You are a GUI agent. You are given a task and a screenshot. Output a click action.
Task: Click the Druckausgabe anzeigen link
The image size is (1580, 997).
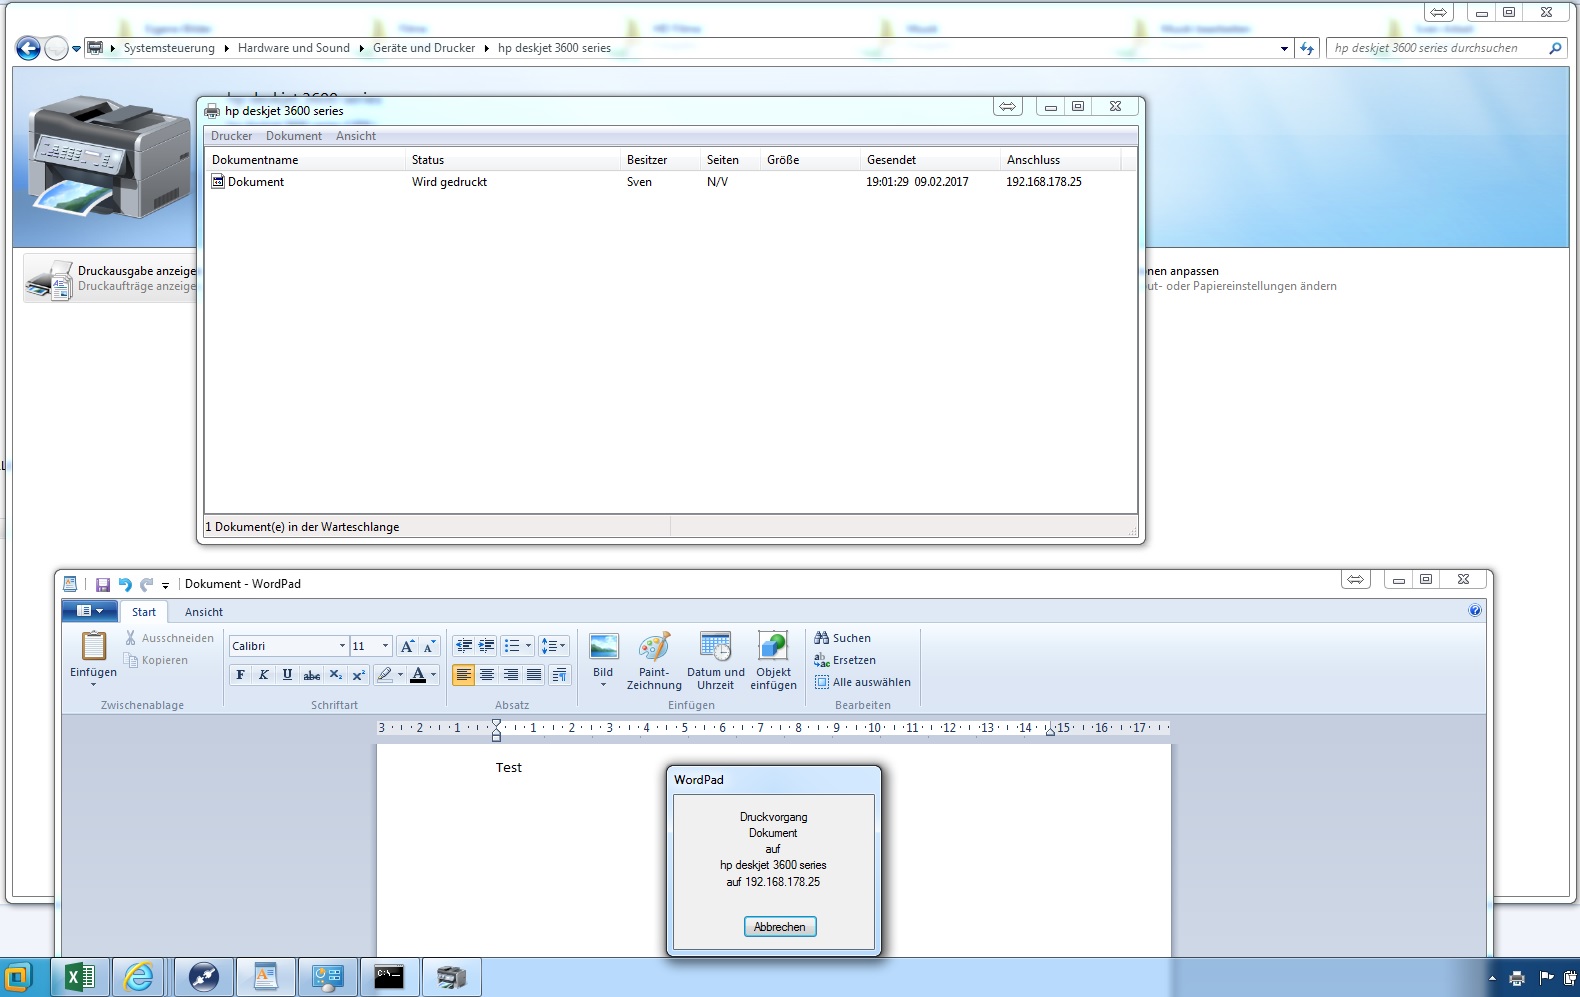click(138, 271)
